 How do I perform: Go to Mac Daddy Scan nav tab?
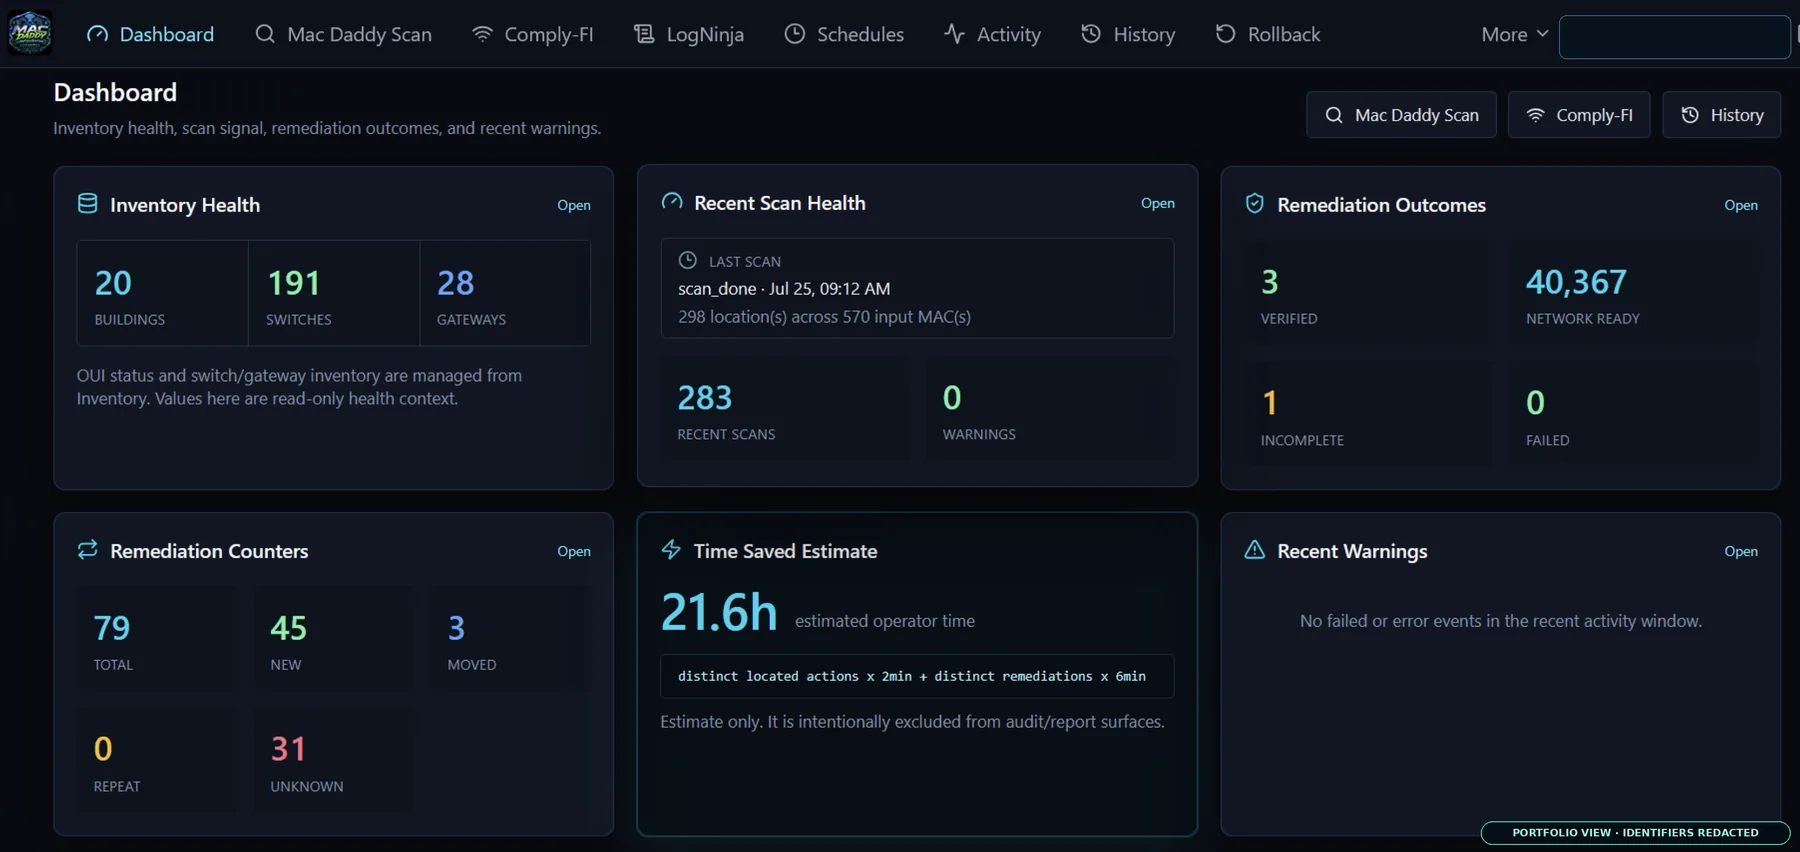click(344, 34)
